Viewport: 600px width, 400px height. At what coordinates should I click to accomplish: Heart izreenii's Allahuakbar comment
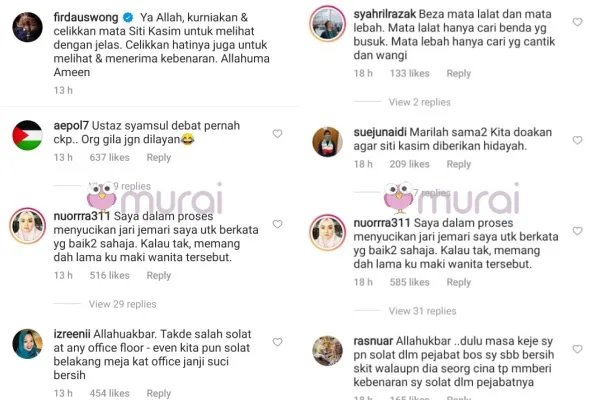277,342
